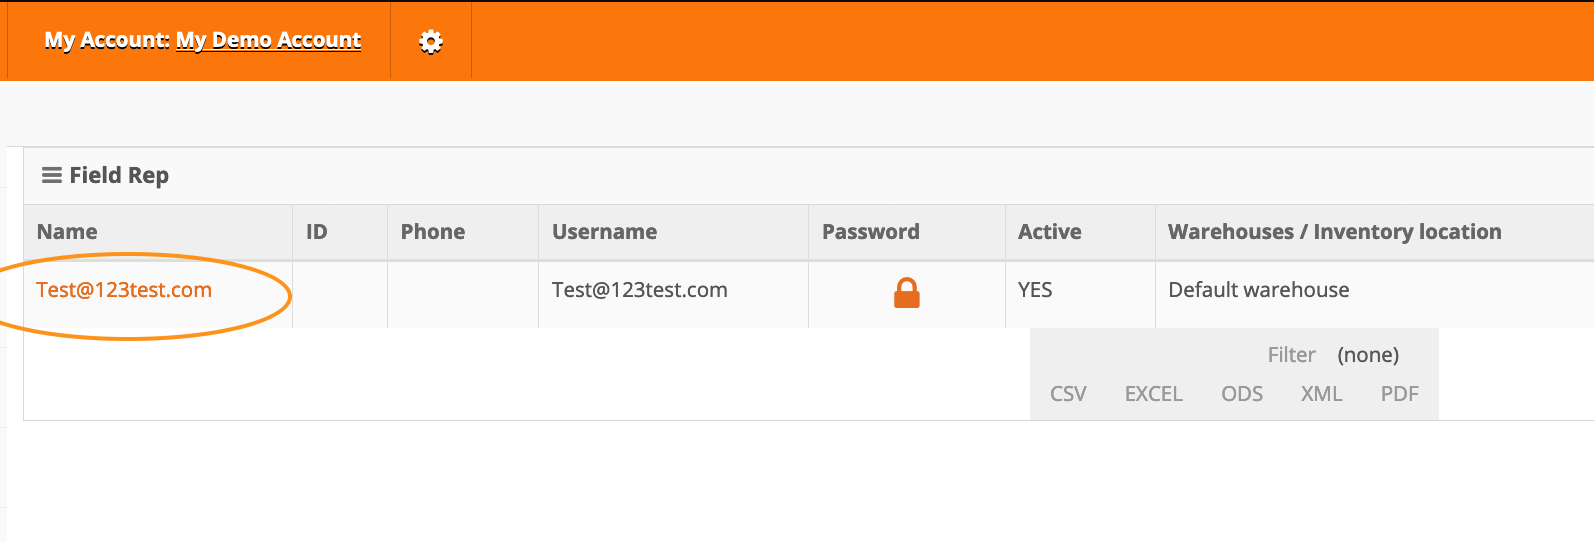Click the YES value under Active
The image size is (1594, 542).
(1035, 290)
